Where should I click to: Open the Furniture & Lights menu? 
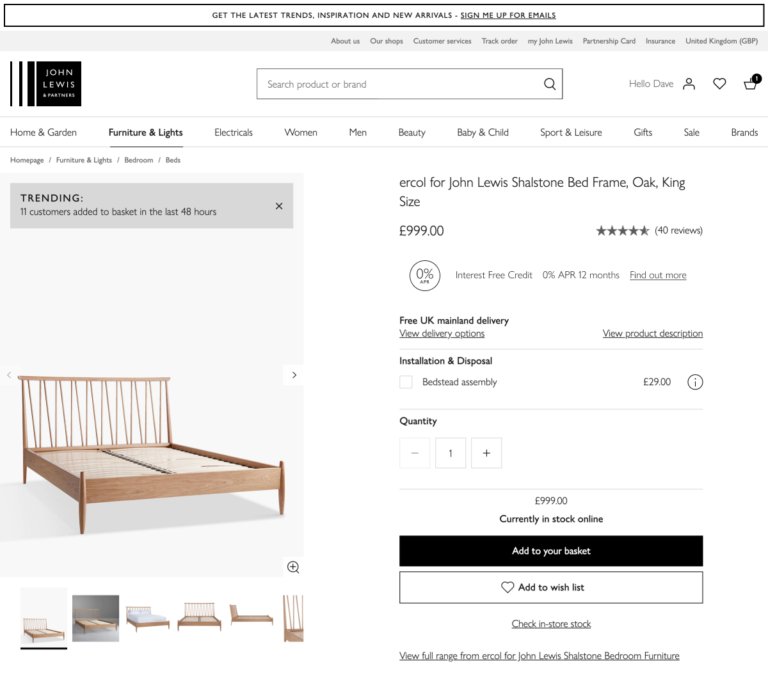(x=145, y=132)
